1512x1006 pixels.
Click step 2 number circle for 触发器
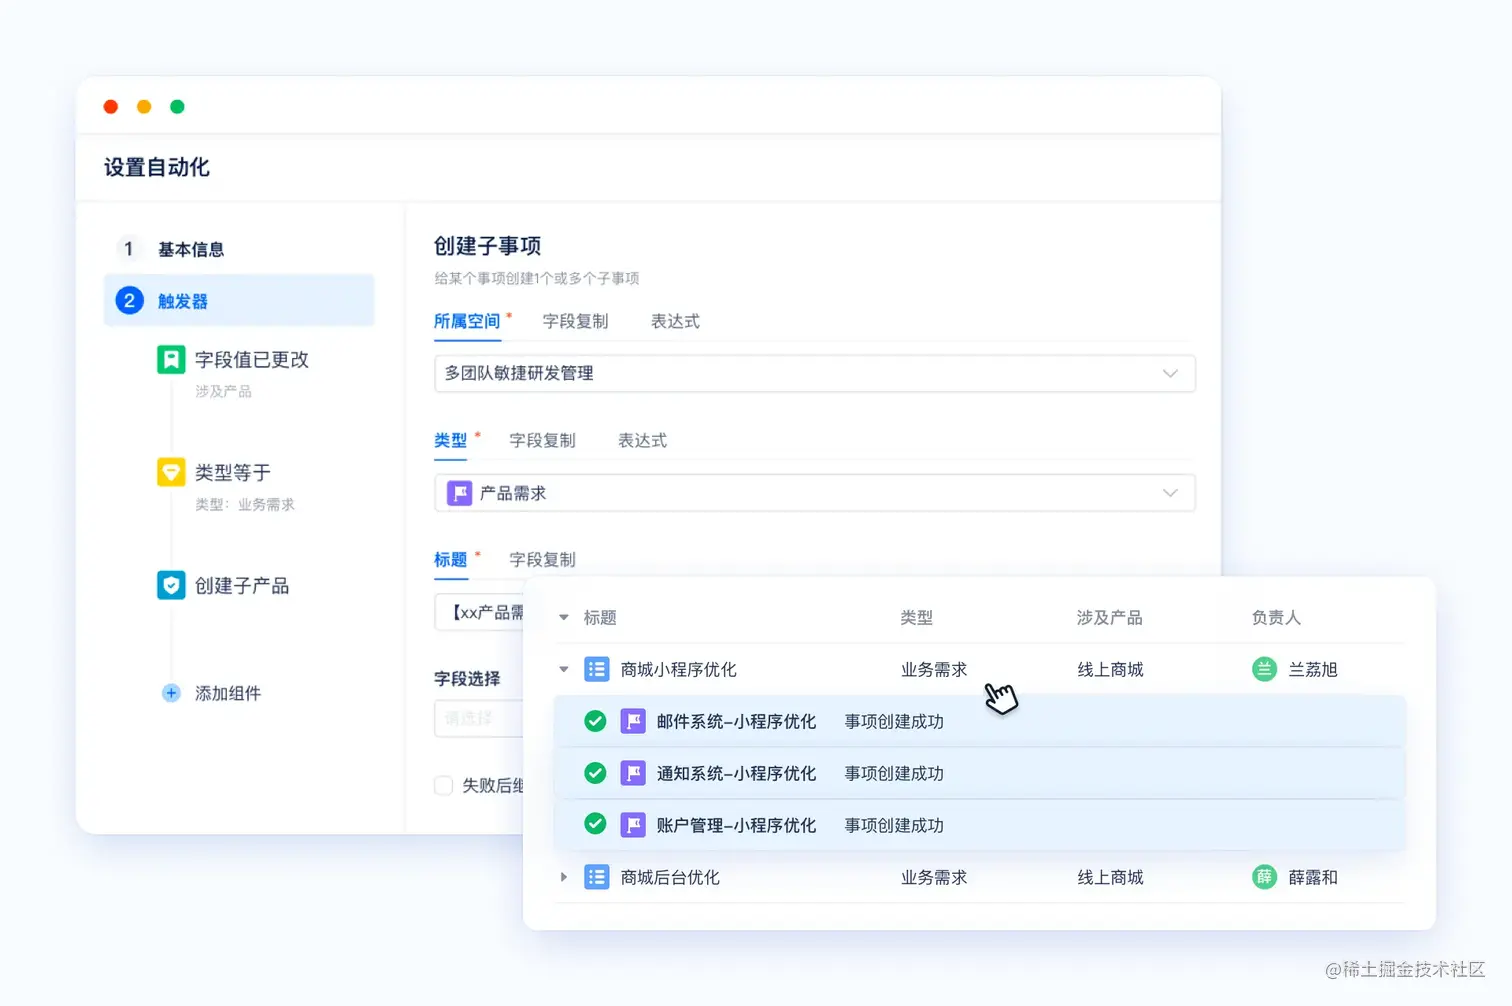point(129,300)
